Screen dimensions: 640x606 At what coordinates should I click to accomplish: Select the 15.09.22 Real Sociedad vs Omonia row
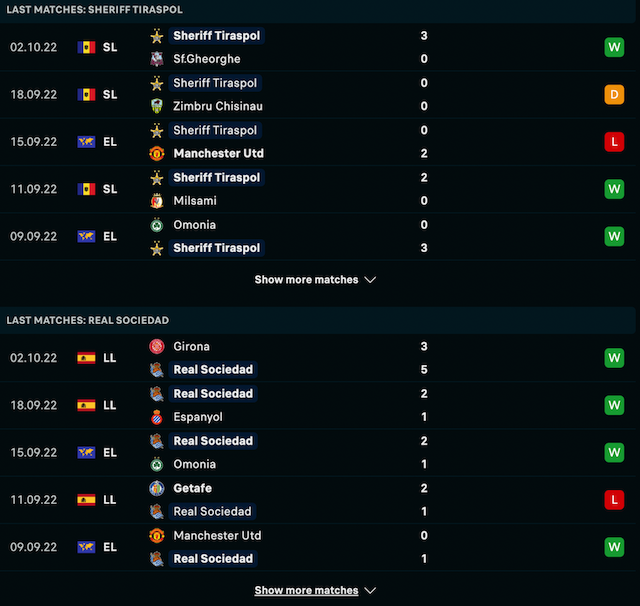tap(318, 453)
